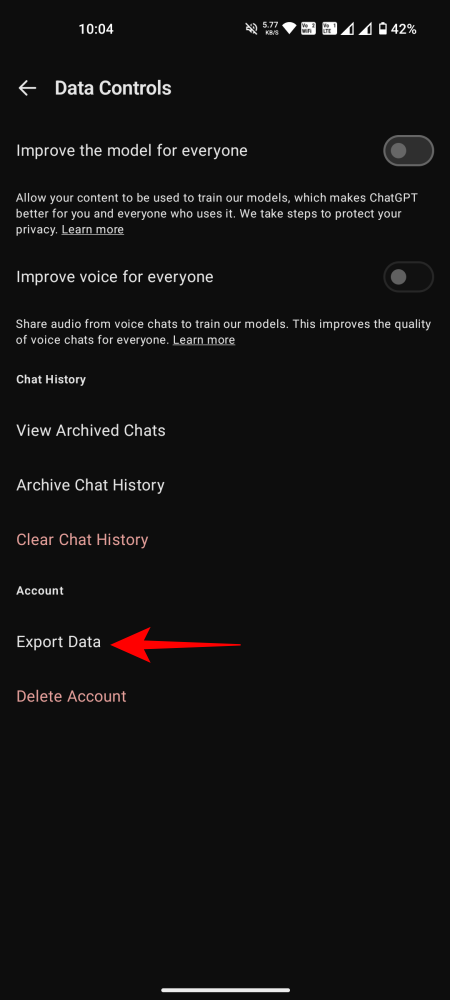Tap the VoWiFi indicator icon in status bar
Screen dimensions: 450x1000
[308, 29]
